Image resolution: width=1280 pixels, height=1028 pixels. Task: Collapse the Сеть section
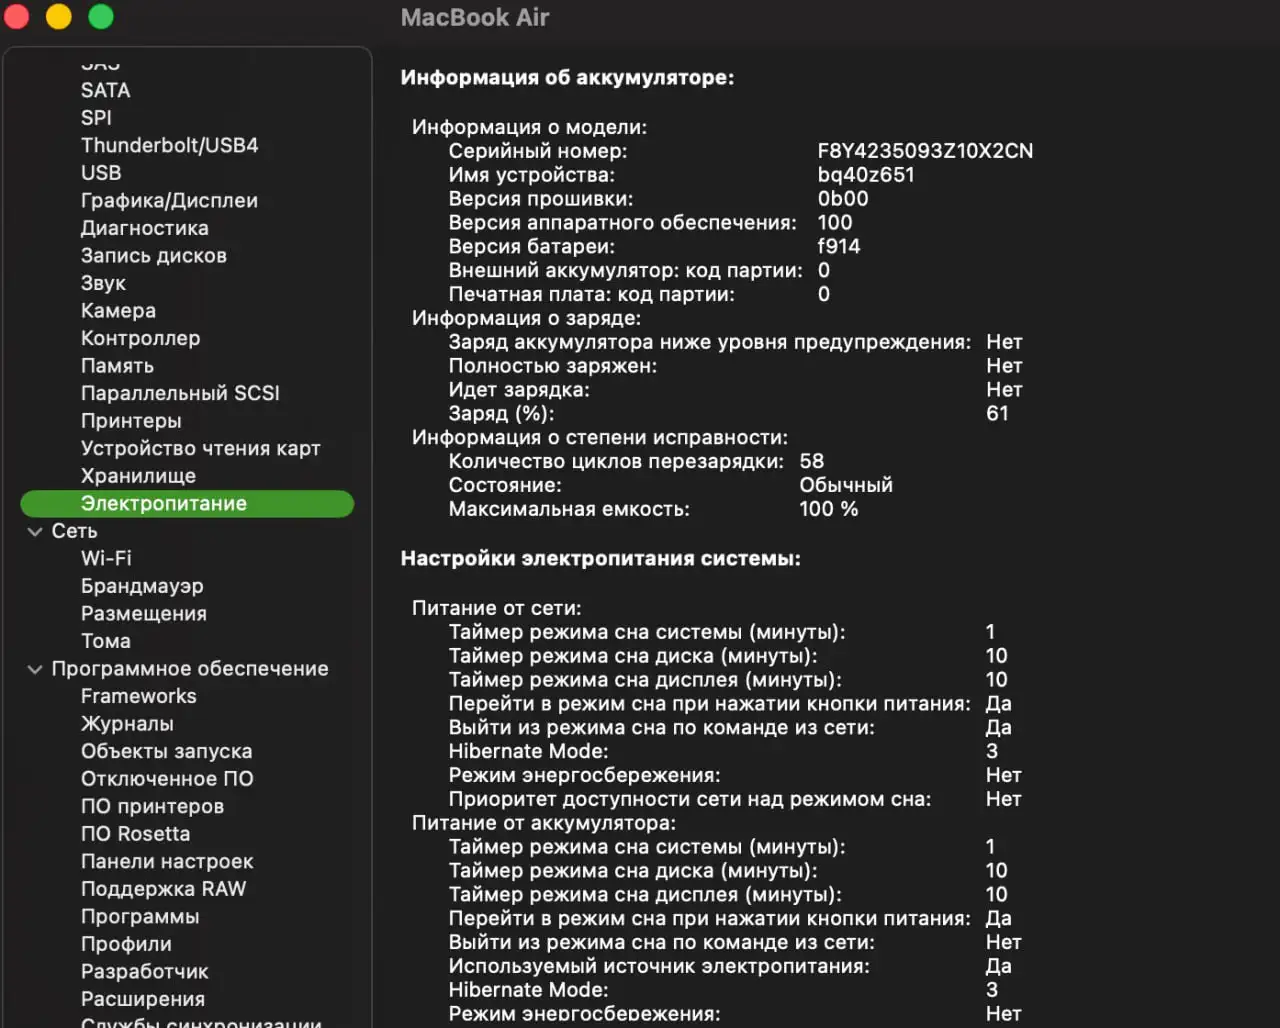(x=36, y=531)
